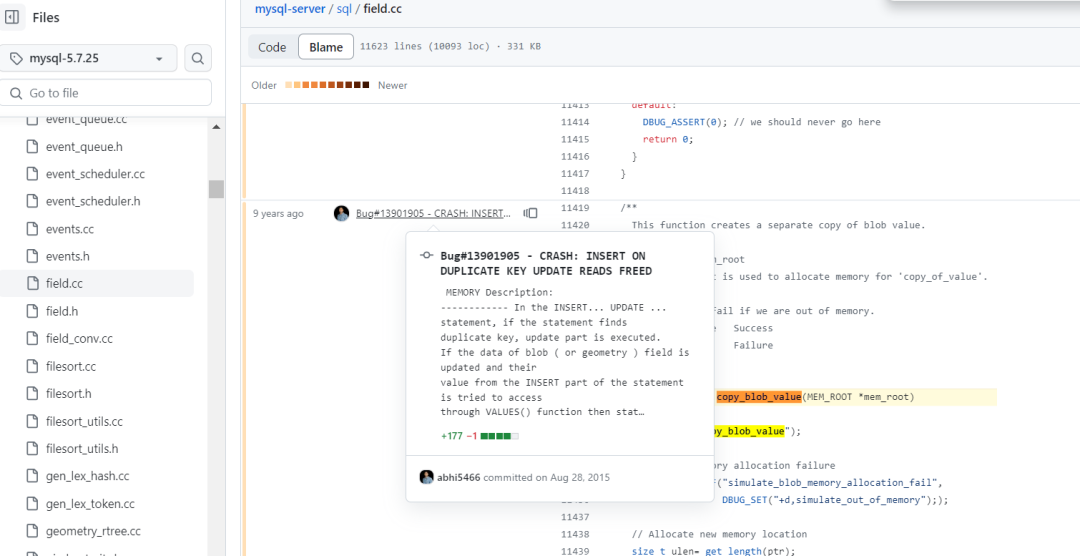This screenshot has width=1080, height=556.
Task: Click the Newer legend label
Action: 393,85
